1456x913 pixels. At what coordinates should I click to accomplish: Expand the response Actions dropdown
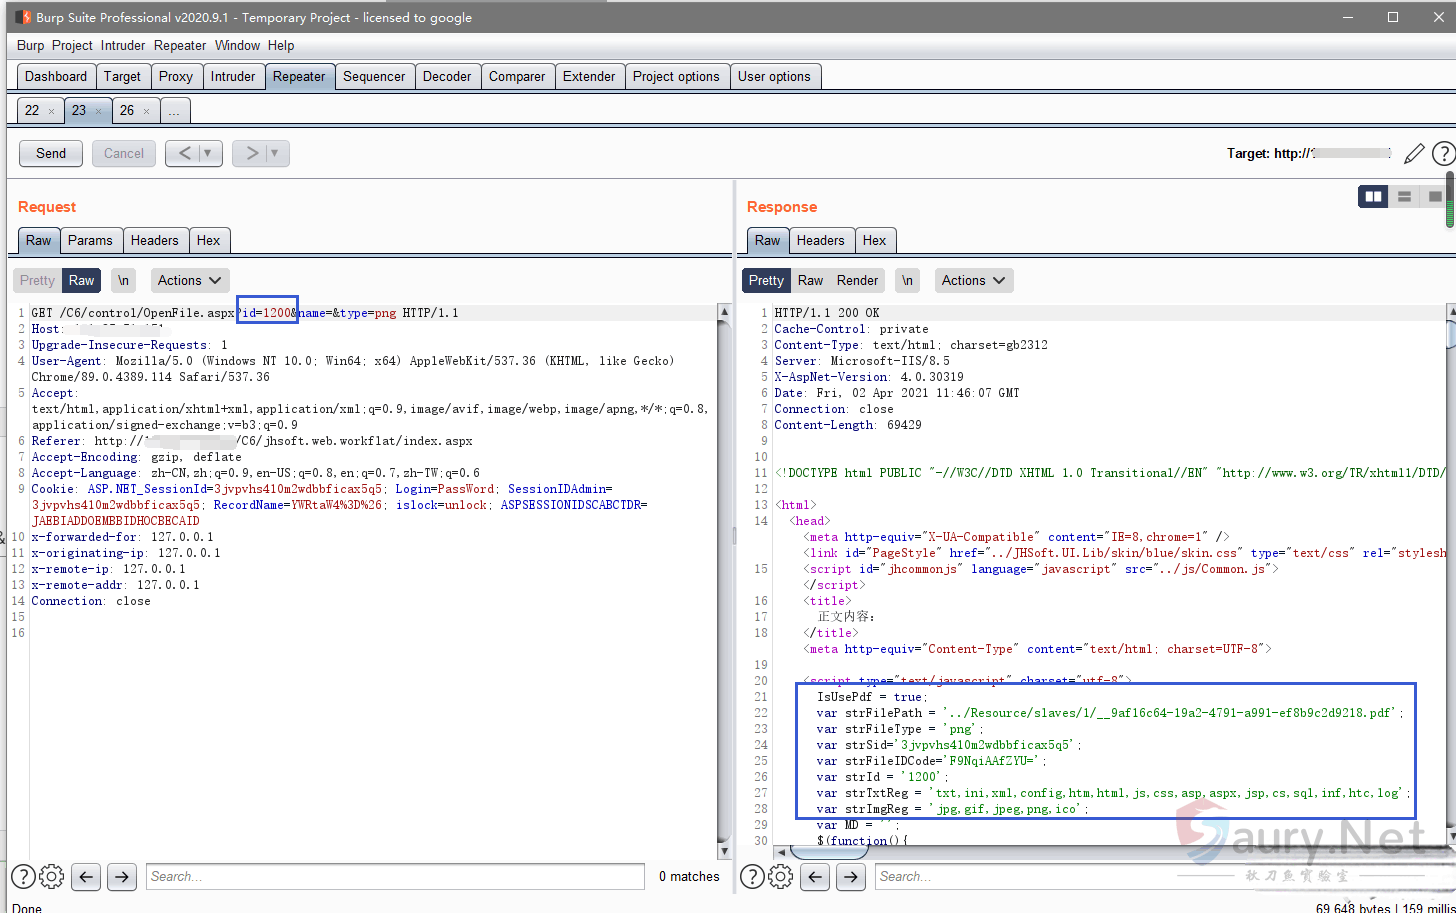974,281
